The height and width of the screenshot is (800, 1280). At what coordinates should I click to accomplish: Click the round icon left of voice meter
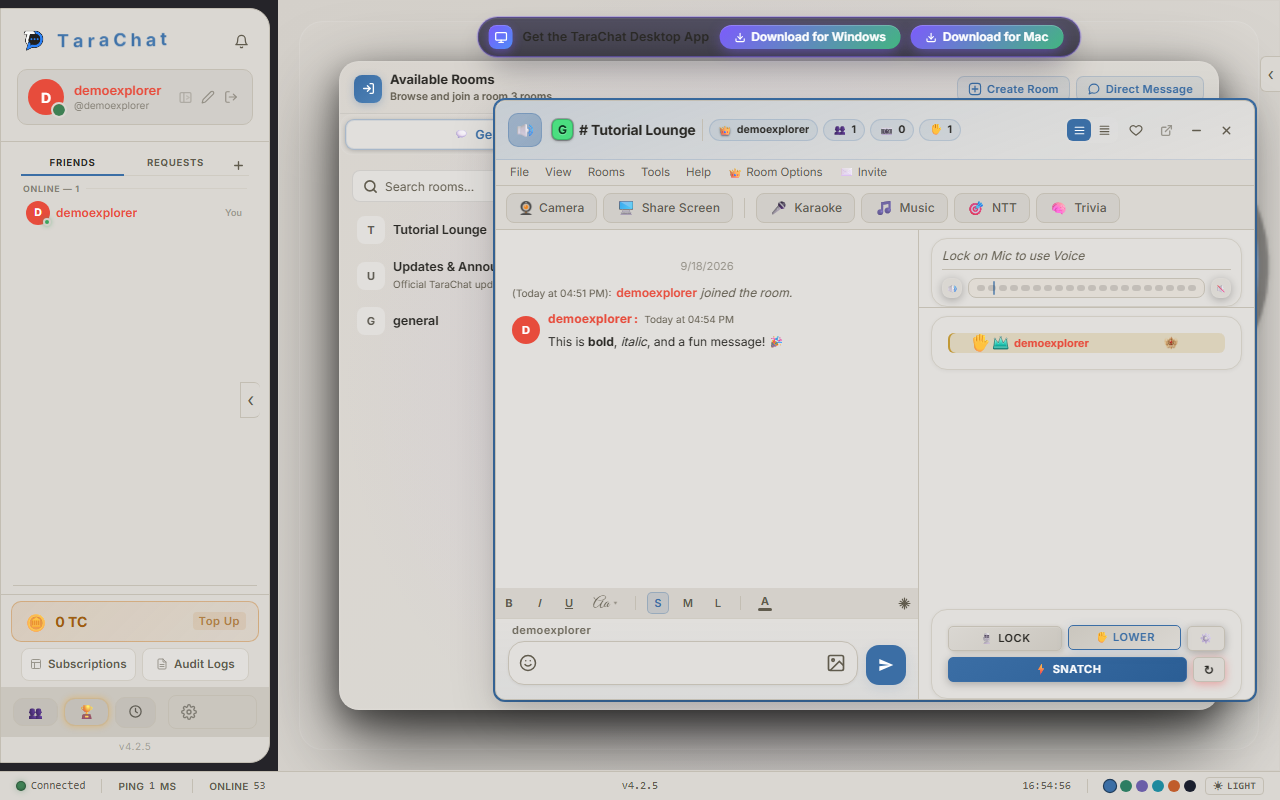point(952,288)
